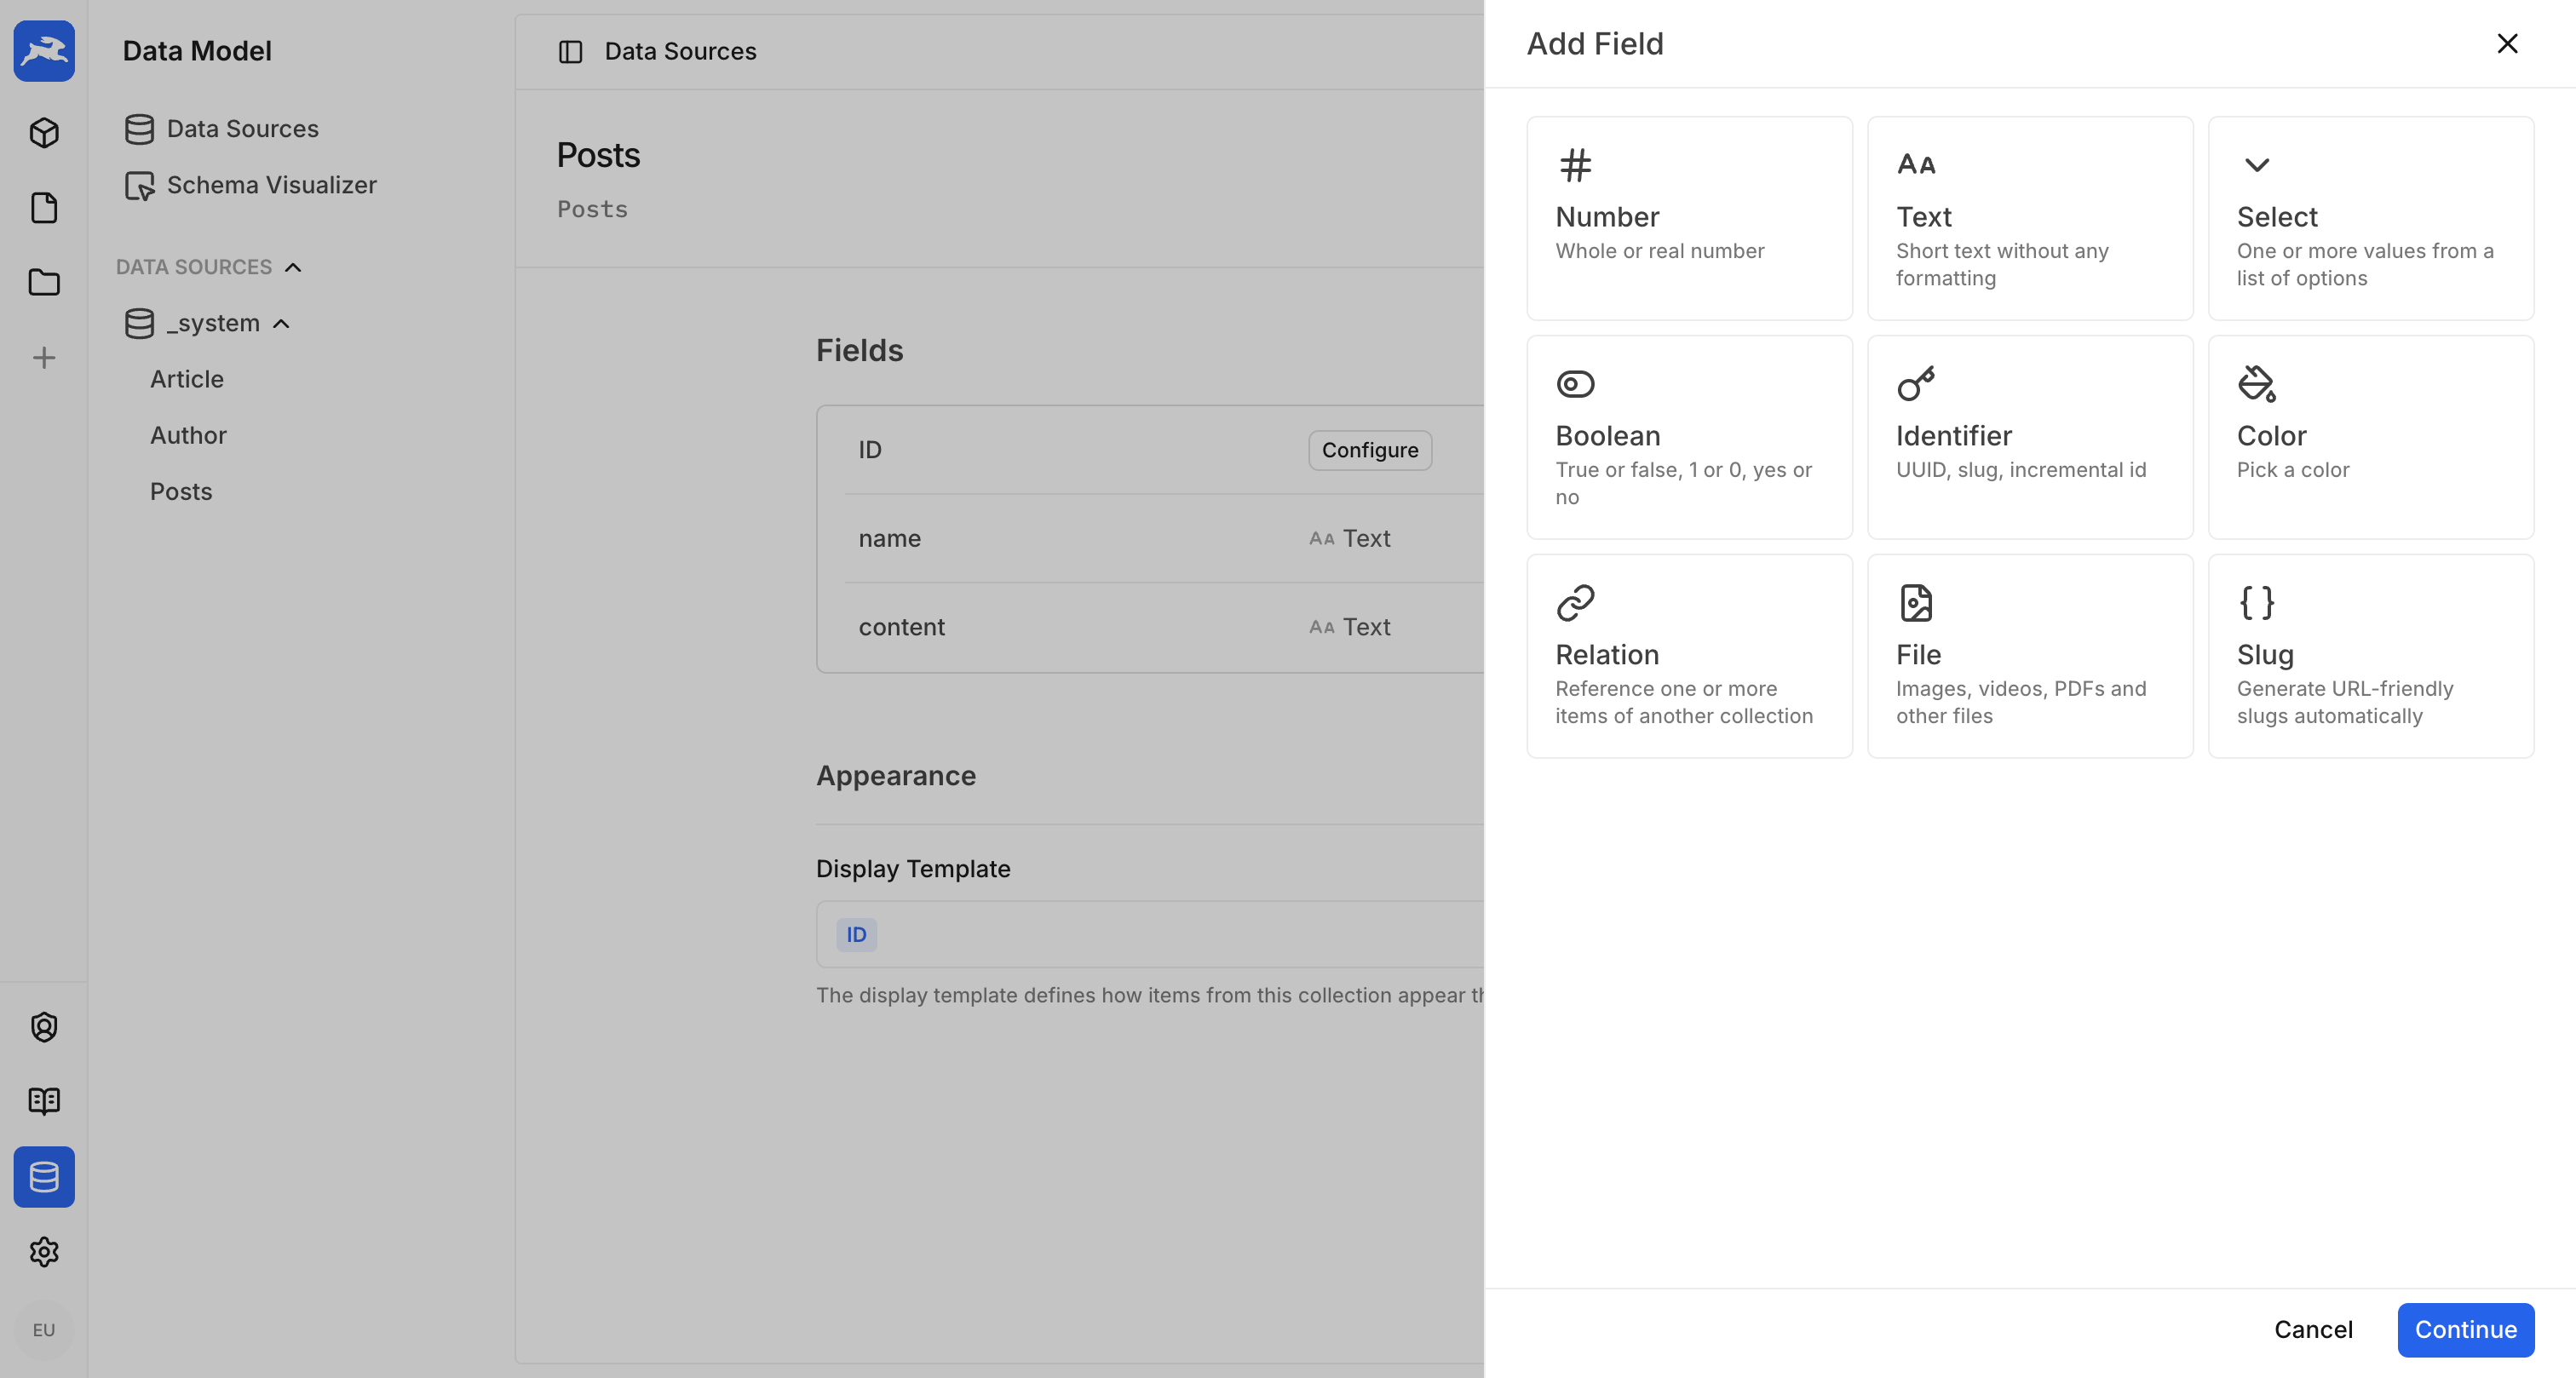Collapse the DATA SOURCES section chevron

[x=293, y=266]
